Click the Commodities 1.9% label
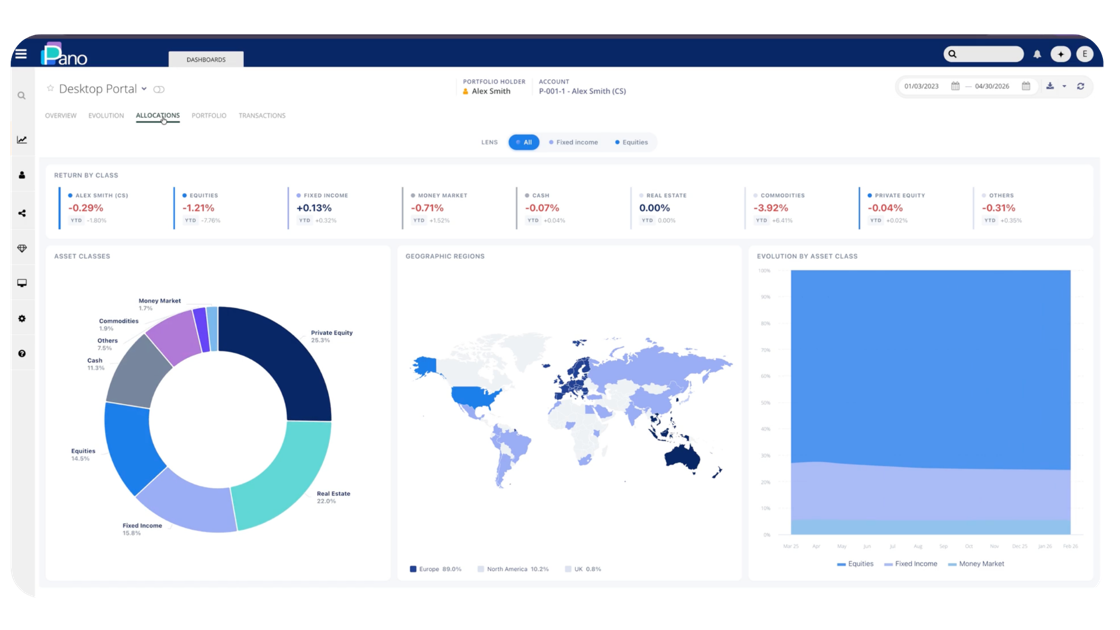Image resolution: width=1120 pixels, height=630 pixels. pyautogui.click(x=119, y=324)
